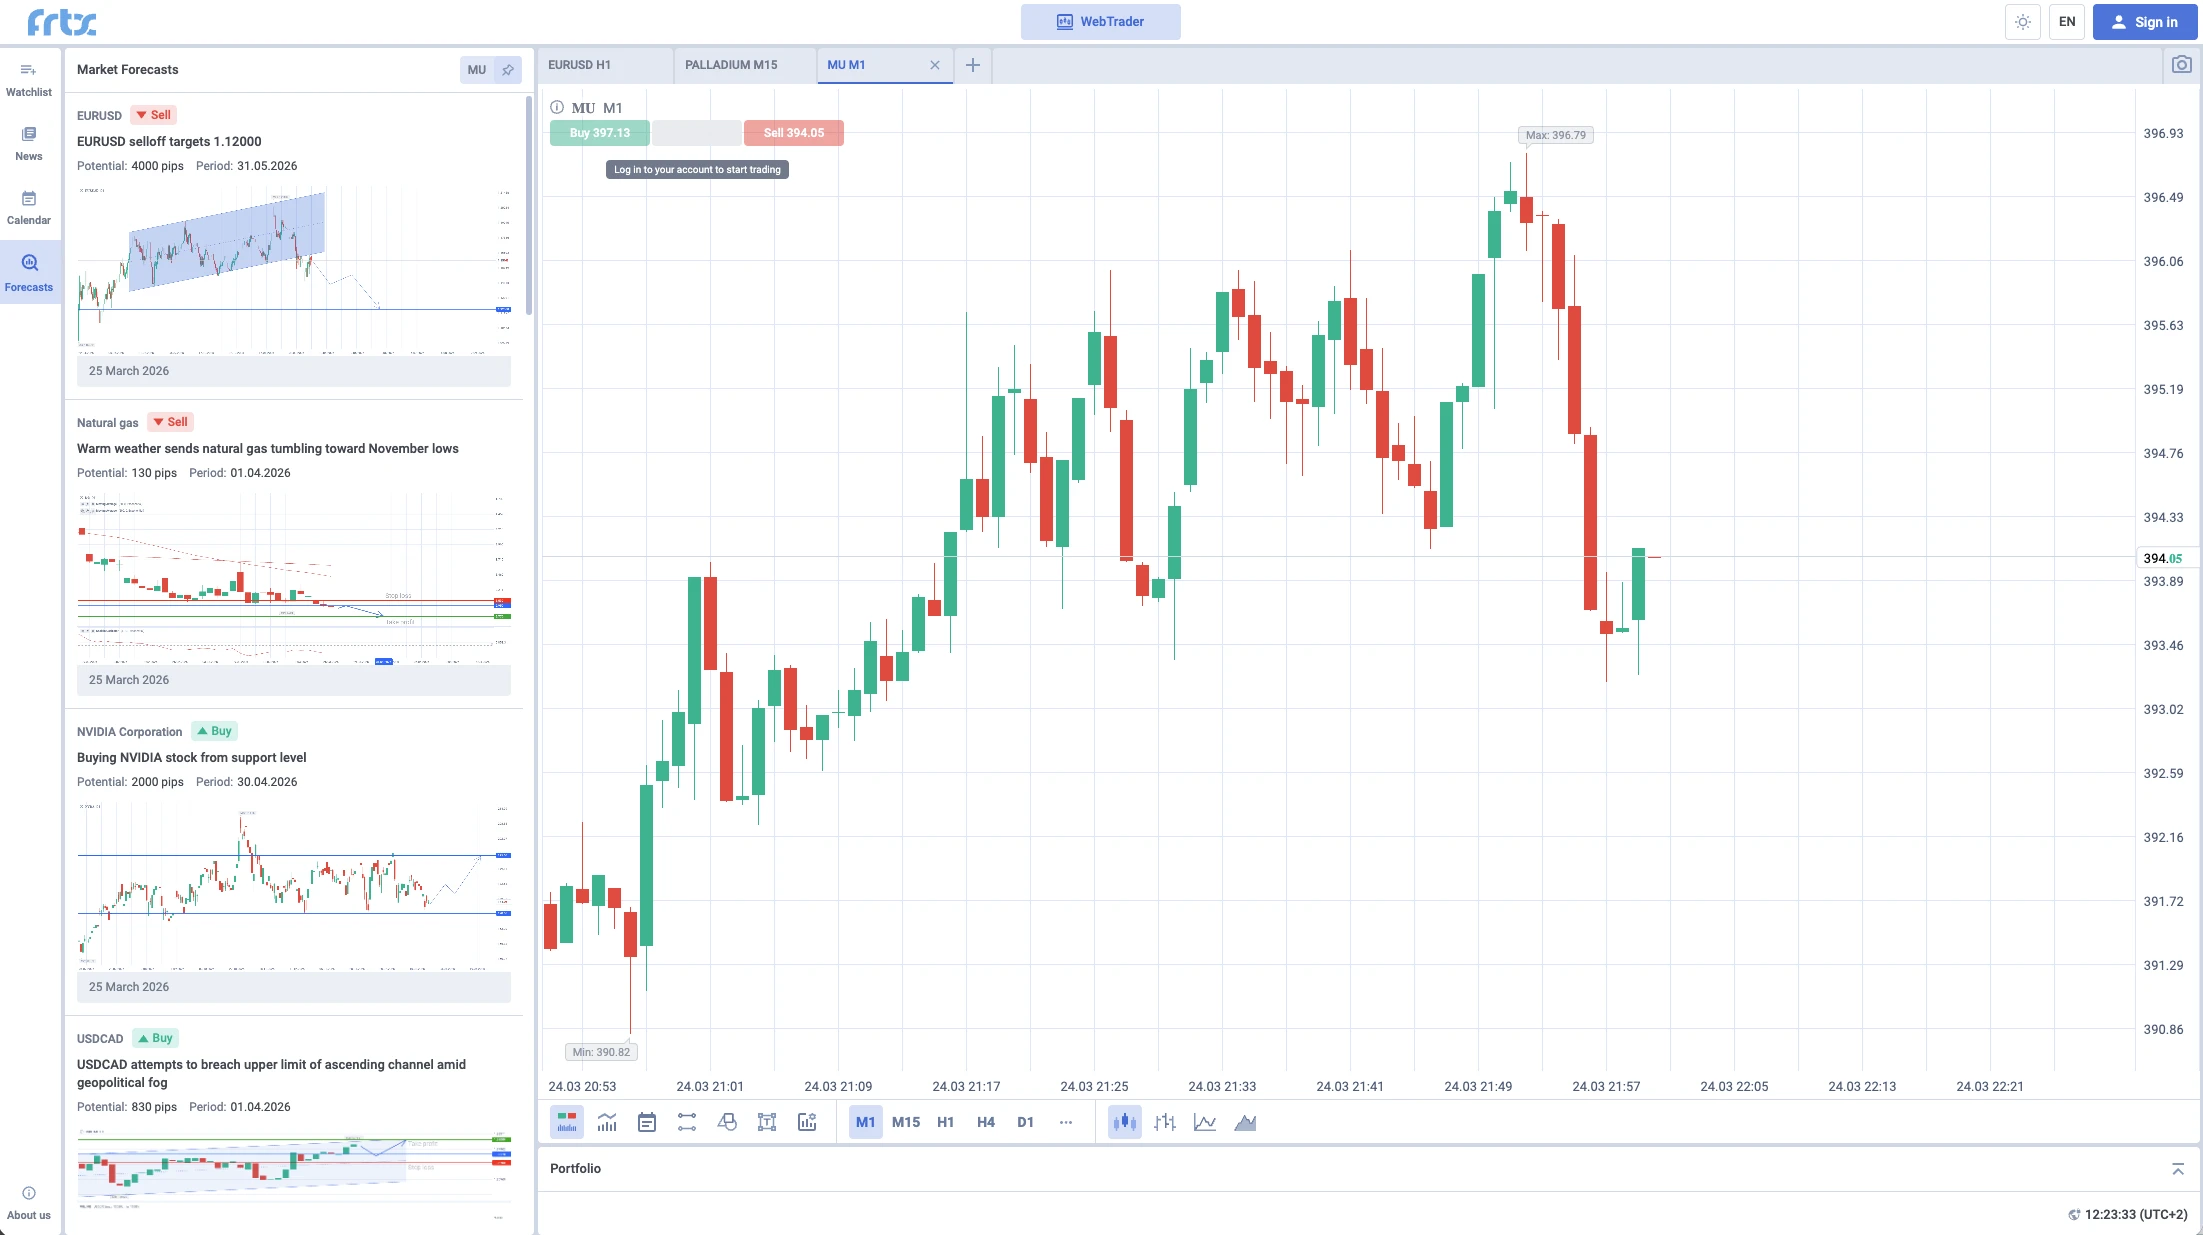Open Calendar in left sidebar

29,208
